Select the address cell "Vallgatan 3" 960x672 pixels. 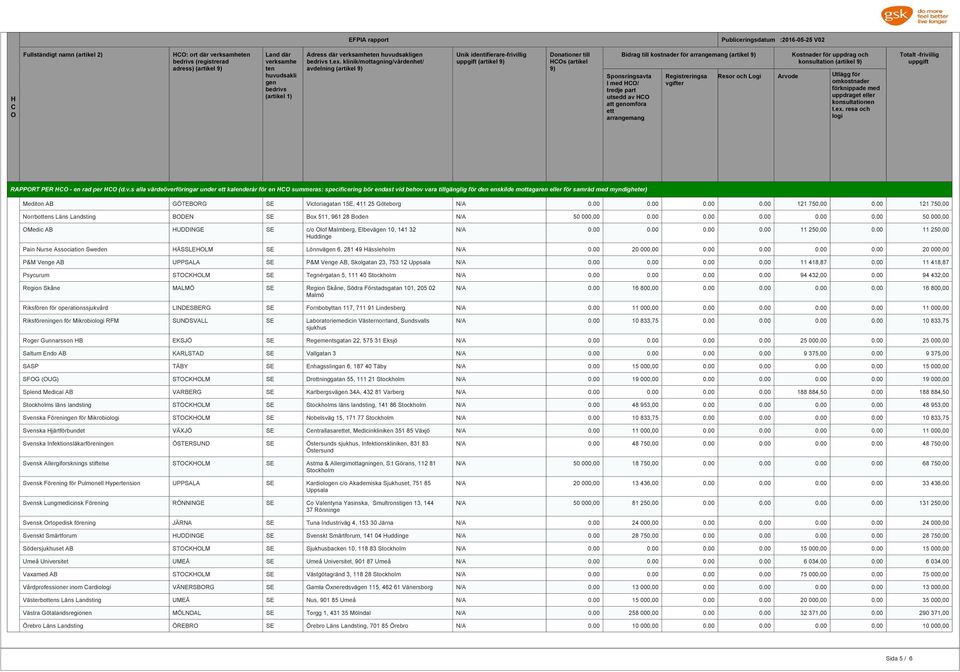[378, 354]
